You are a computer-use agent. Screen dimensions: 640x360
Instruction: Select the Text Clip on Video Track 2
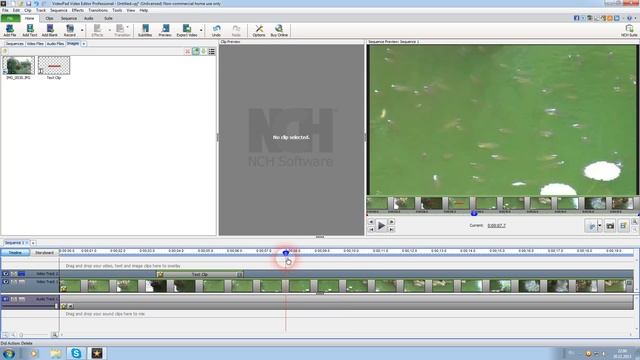[x=200, y=274]
